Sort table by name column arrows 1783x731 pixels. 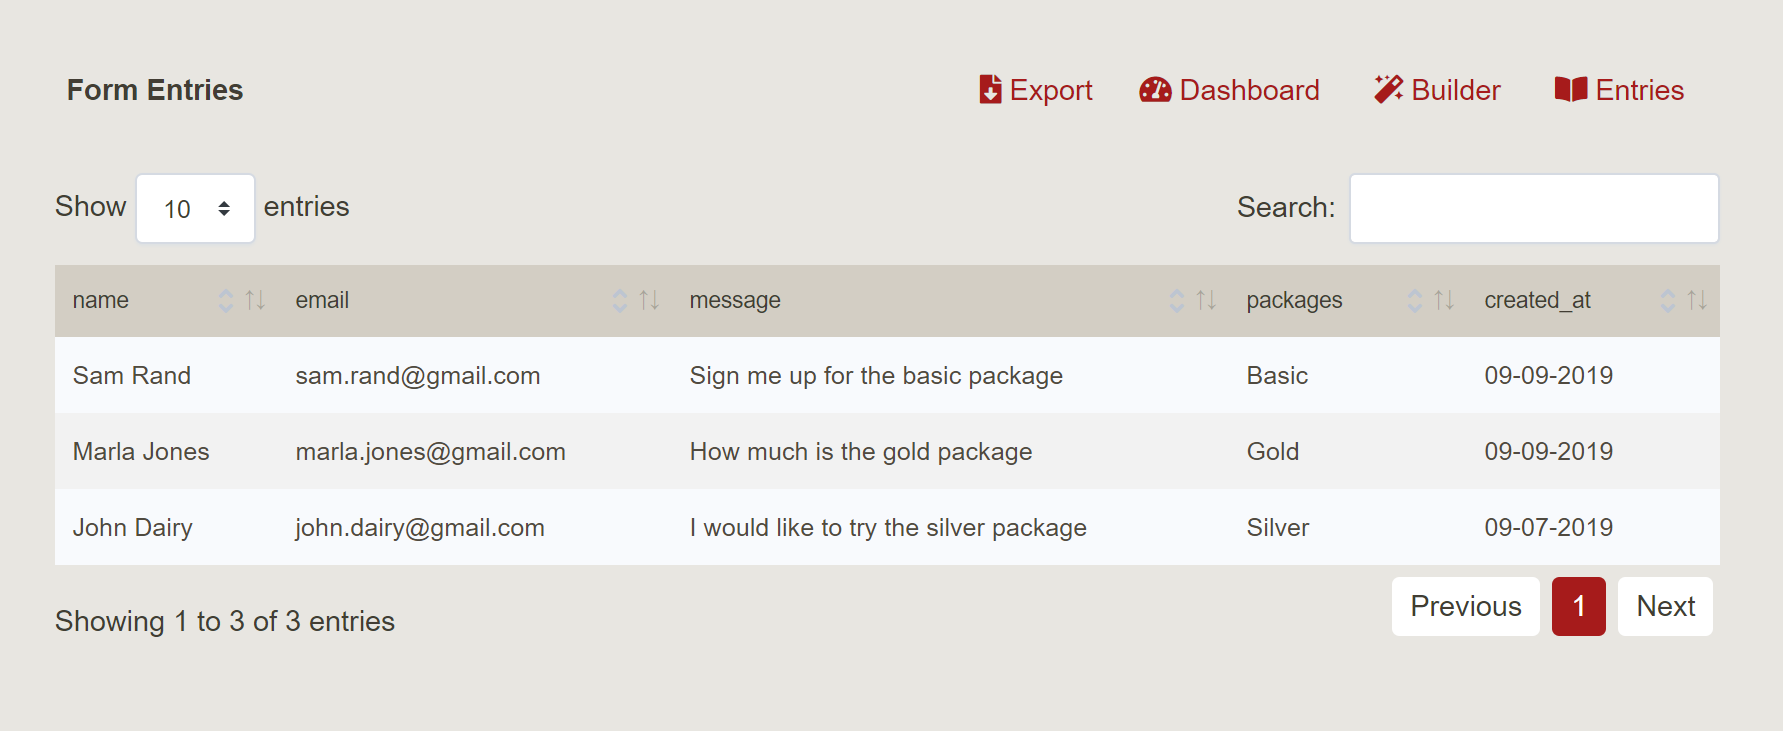click(x=241, y=300)
